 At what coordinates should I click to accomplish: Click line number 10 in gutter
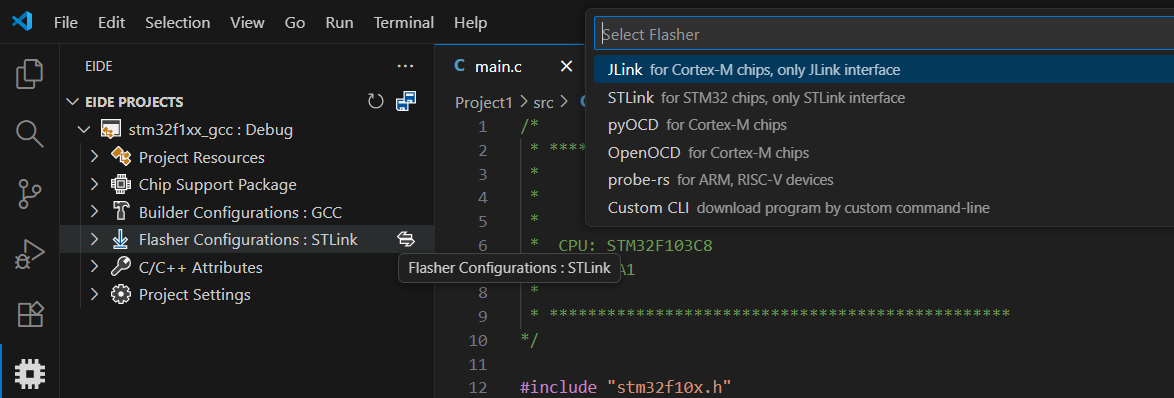click(x=478, y=340)
